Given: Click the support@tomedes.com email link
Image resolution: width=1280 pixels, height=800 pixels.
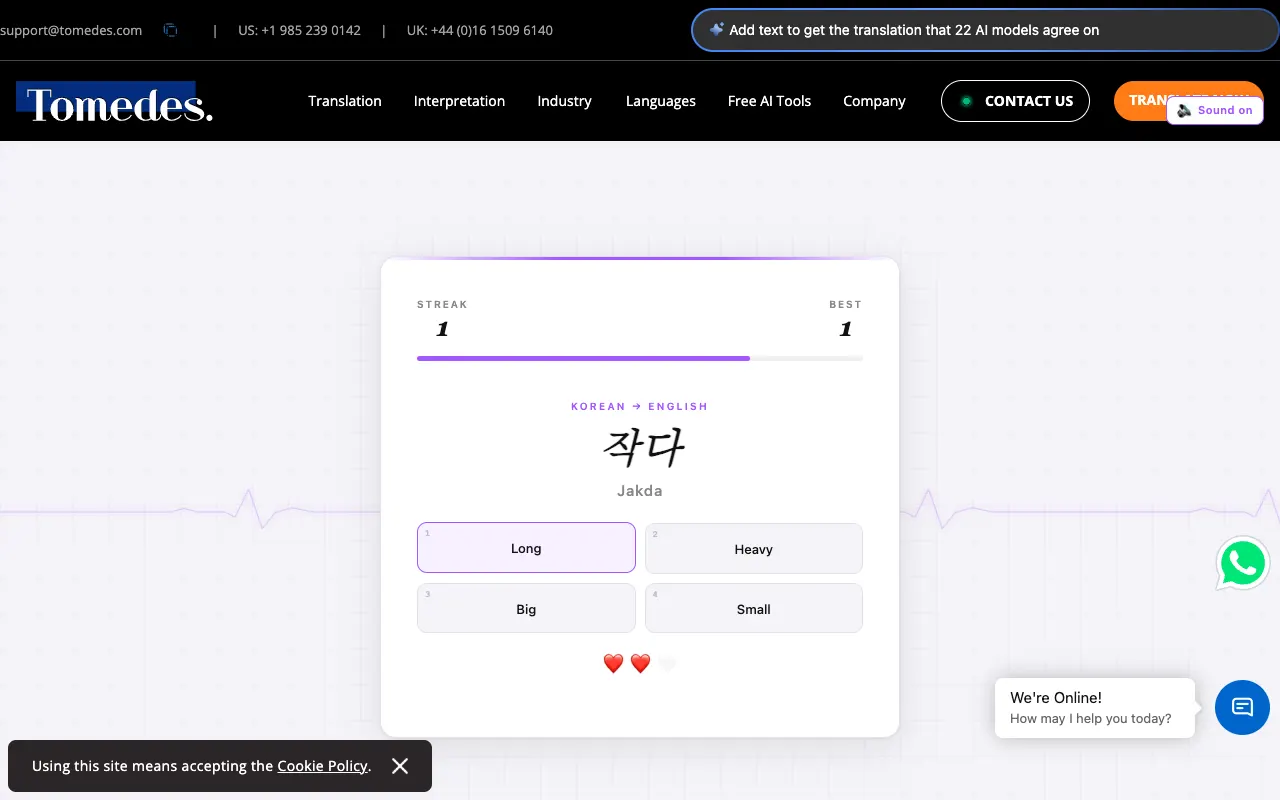Looking at the screenshot, I should click(71, 30).
